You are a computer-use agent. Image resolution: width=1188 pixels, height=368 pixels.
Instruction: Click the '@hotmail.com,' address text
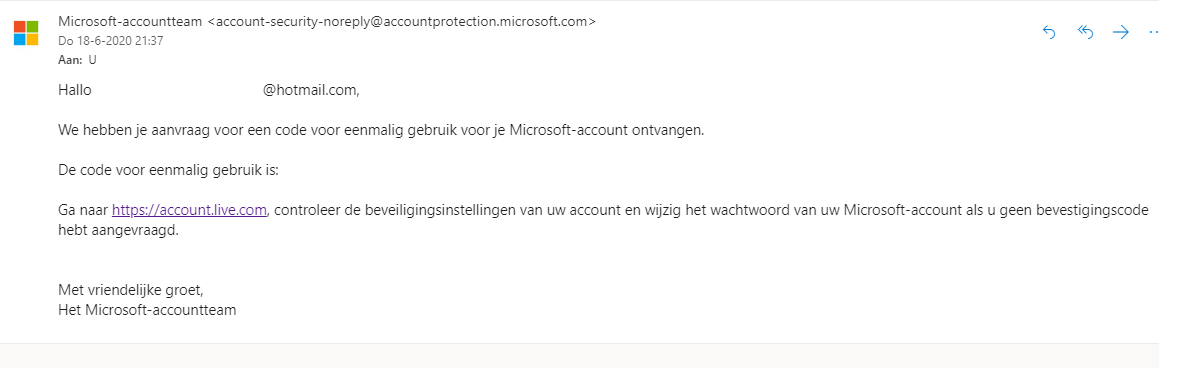coord(311,90)
